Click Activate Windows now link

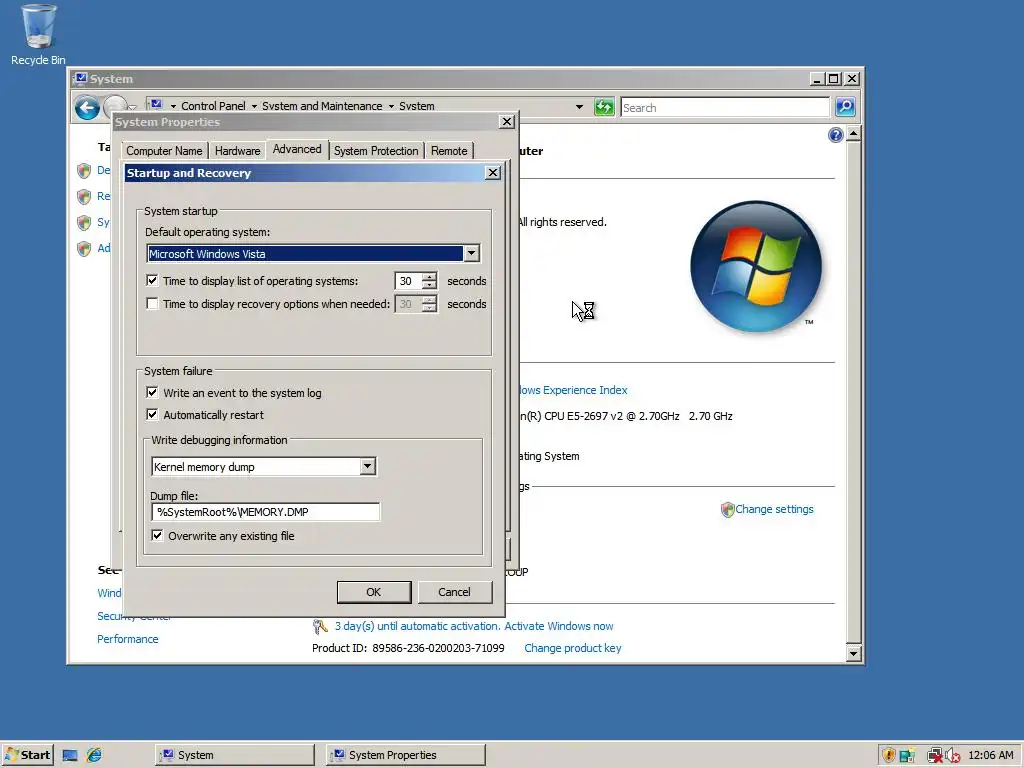(559, 626)
